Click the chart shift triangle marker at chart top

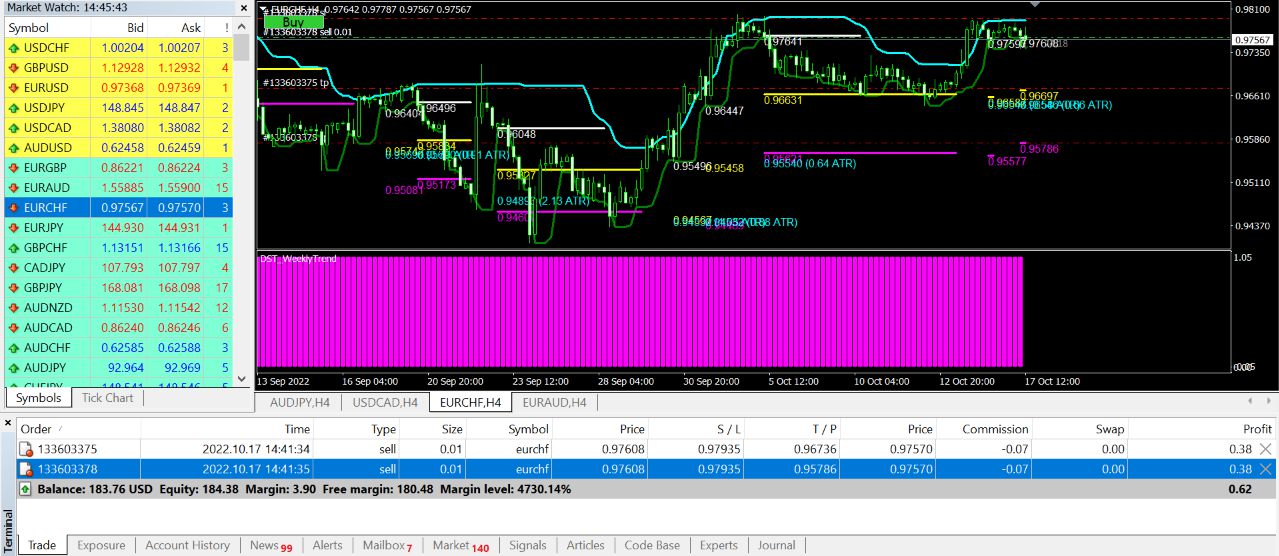(1034, 4)
